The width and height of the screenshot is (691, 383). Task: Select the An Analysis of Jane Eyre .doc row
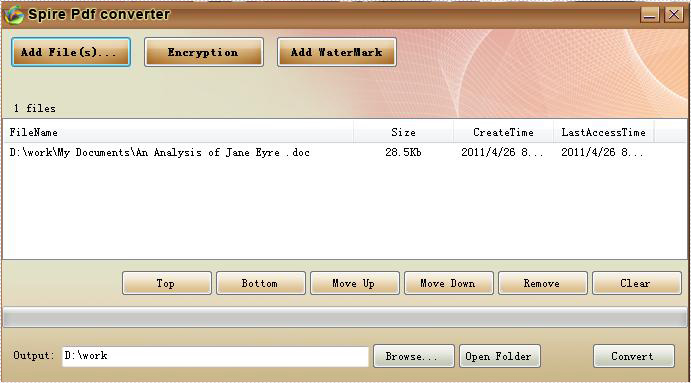tap(345, 152)
